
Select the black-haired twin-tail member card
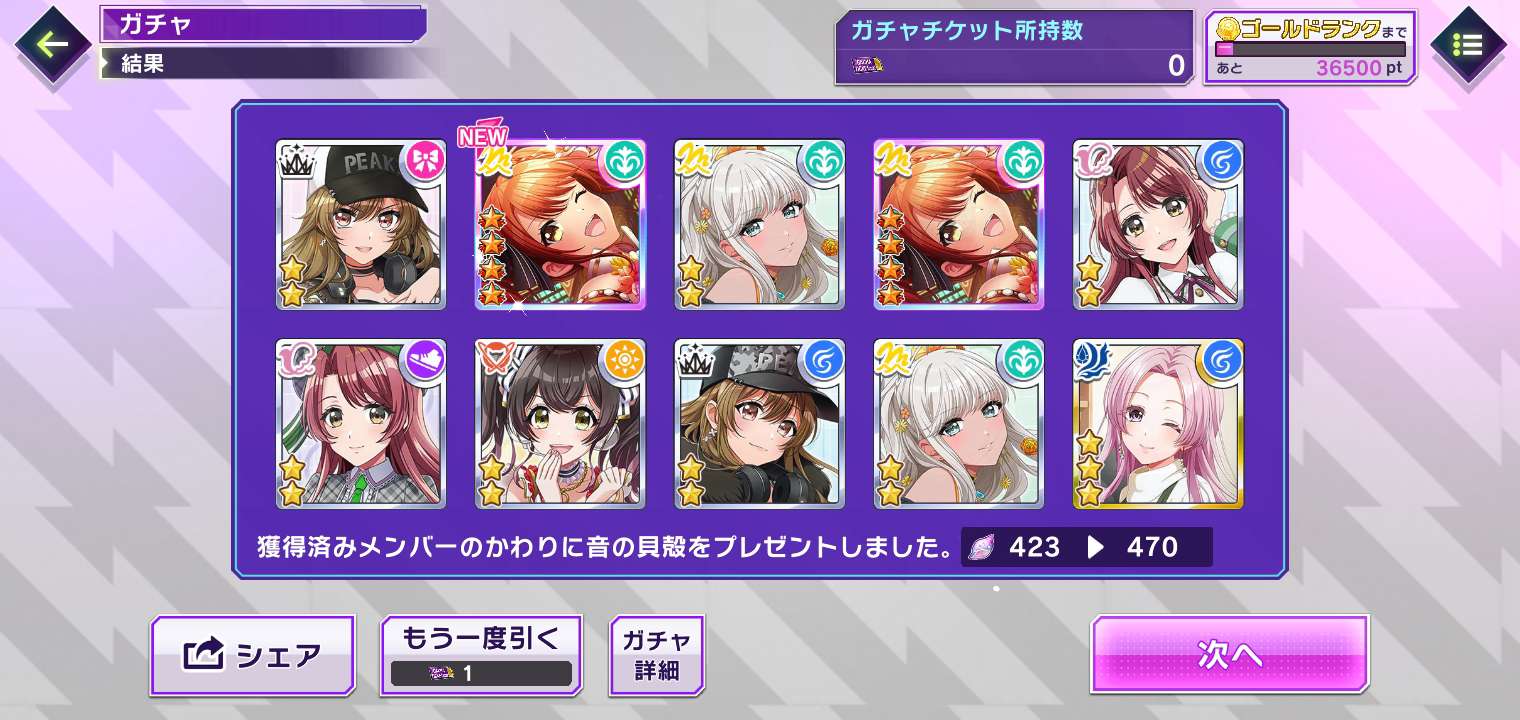coord(560,424)
